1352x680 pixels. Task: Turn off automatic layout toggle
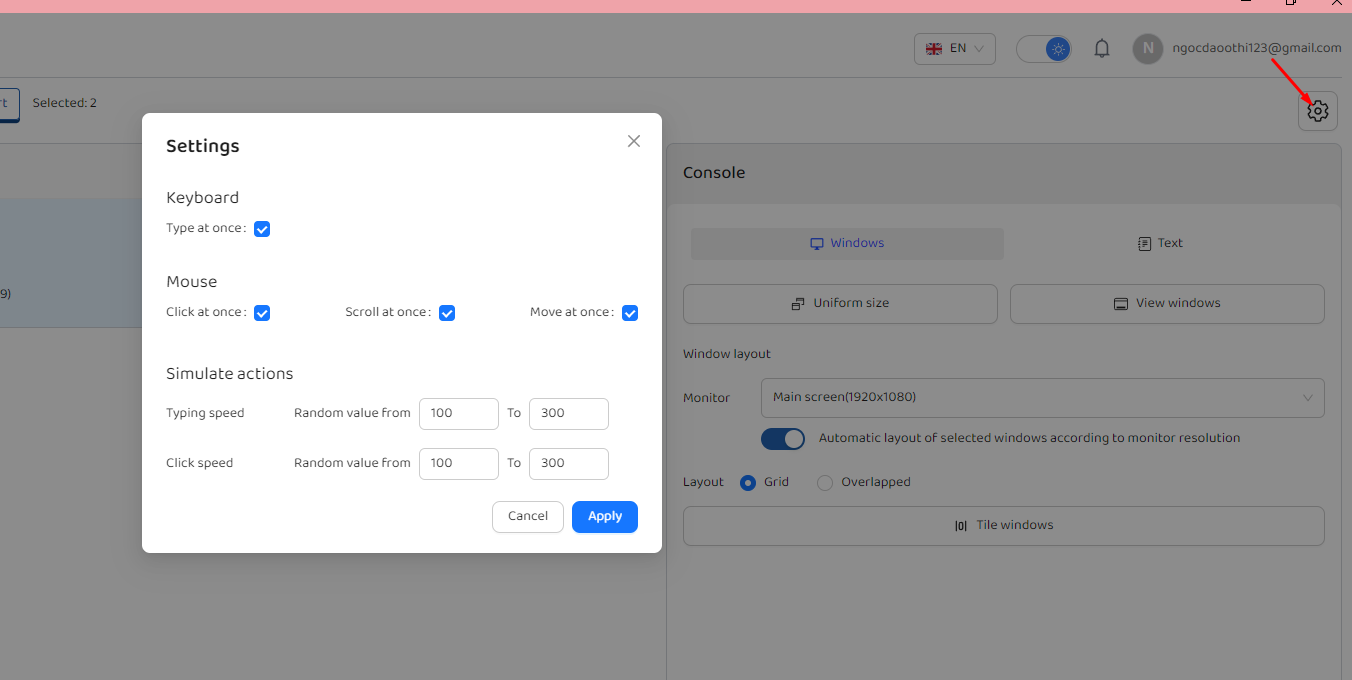[x=783, y=439]
